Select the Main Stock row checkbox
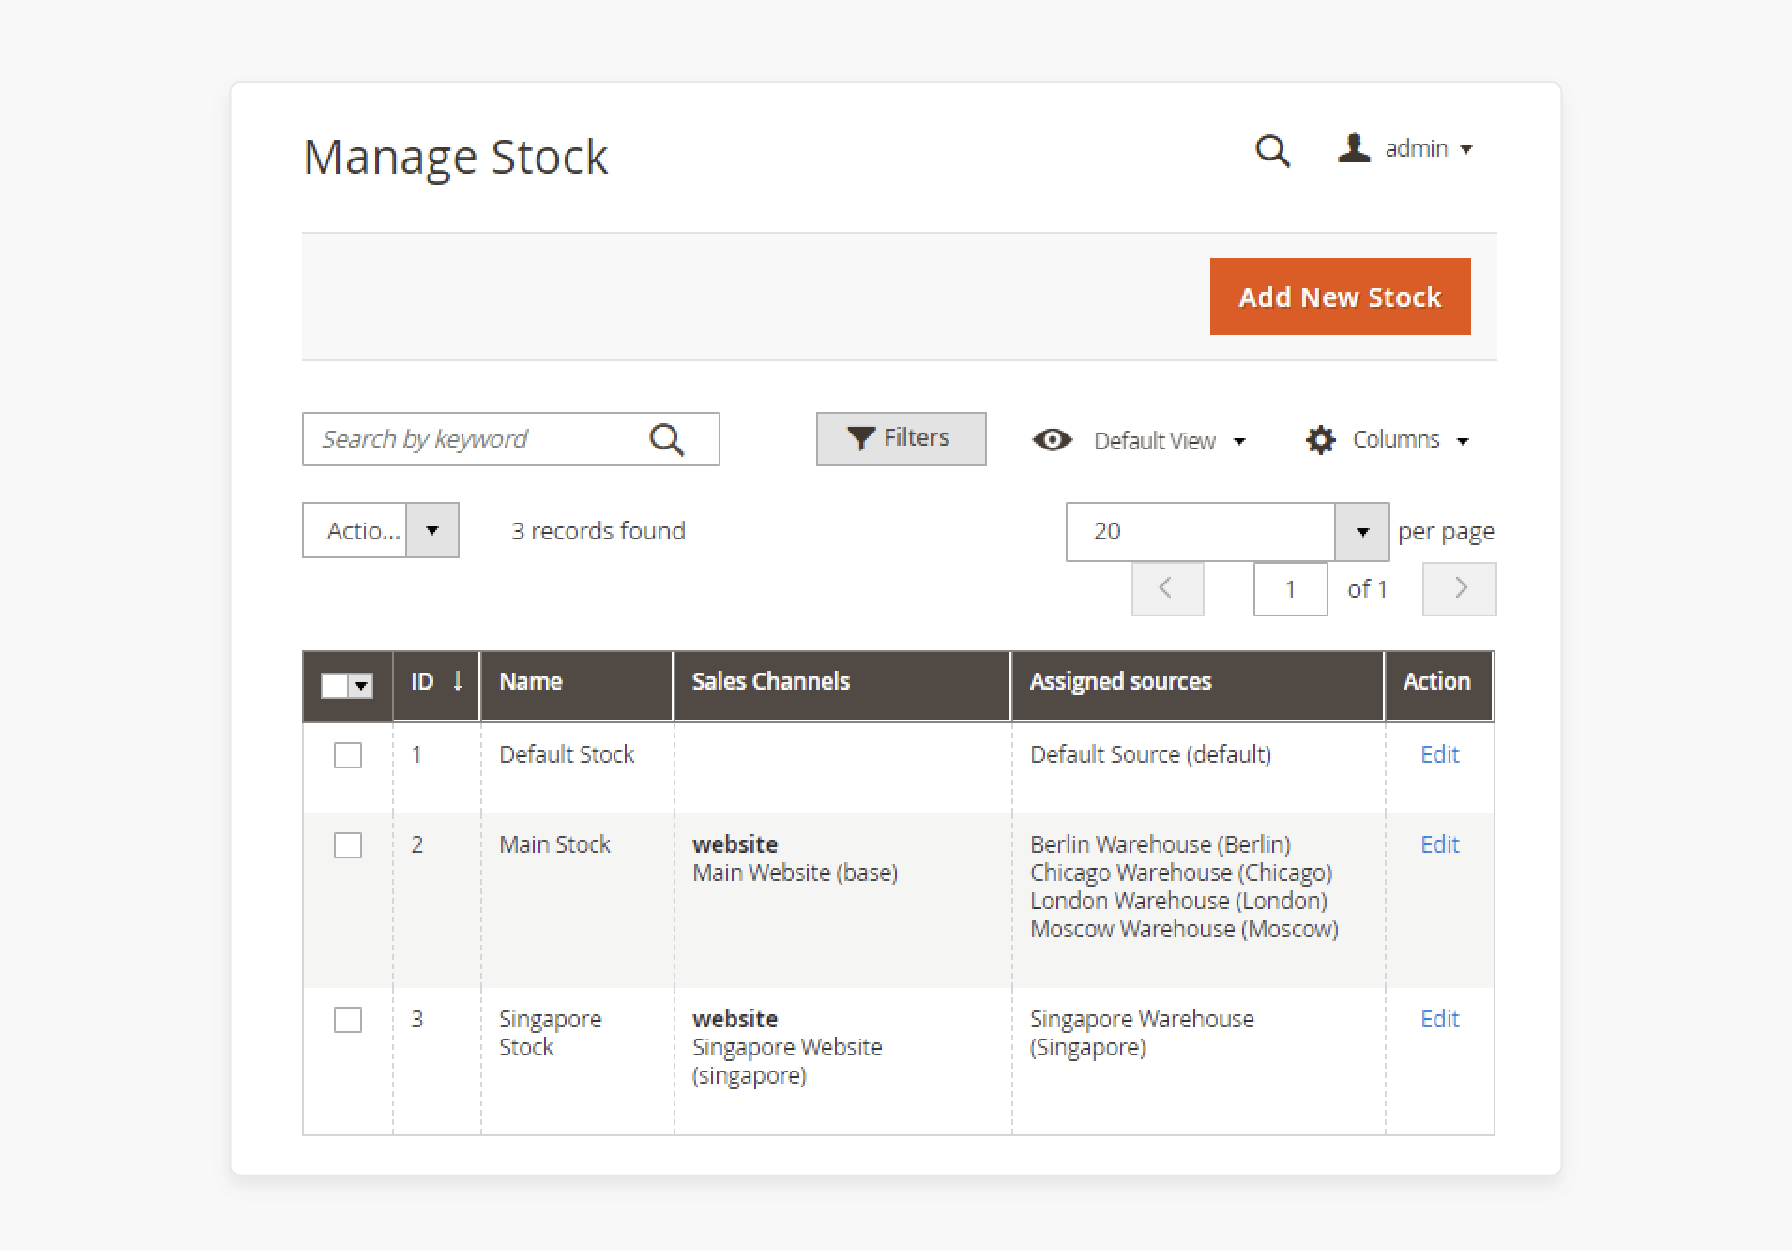 348,845
